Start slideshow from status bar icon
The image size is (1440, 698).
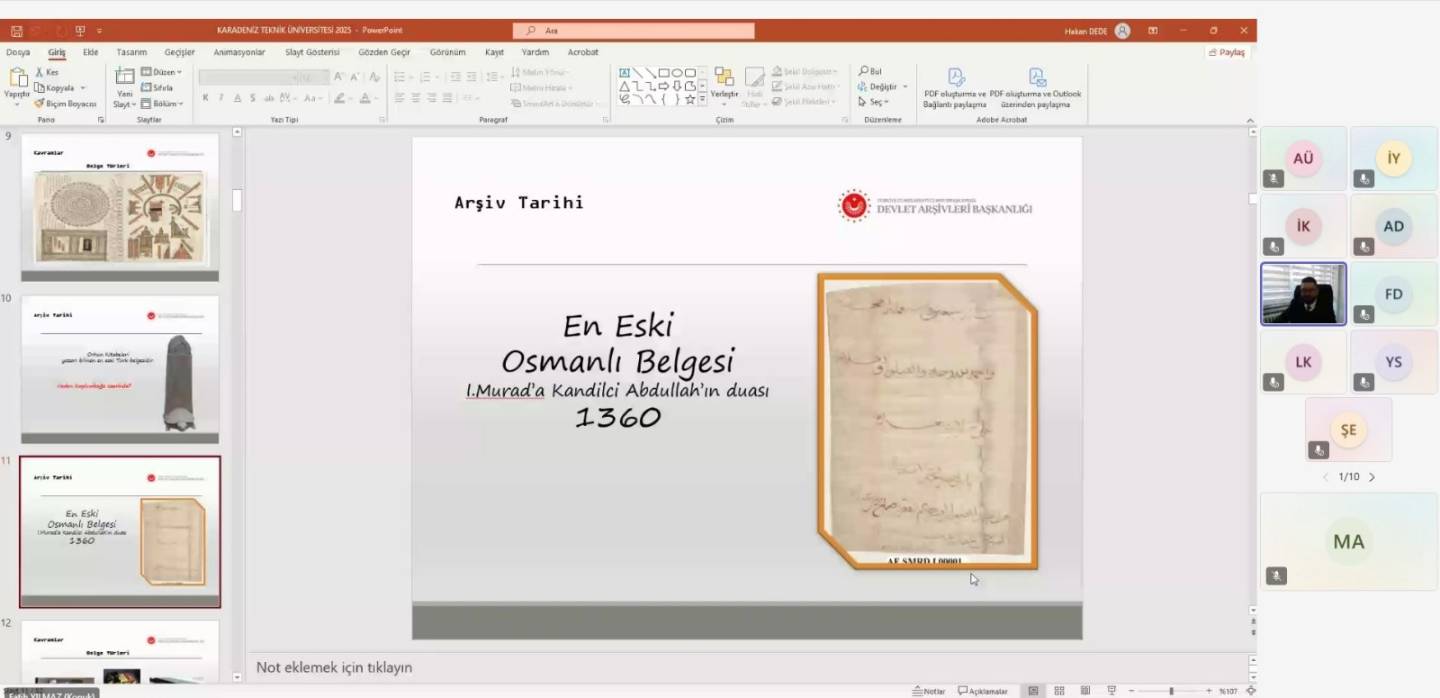pos(1111,691)
